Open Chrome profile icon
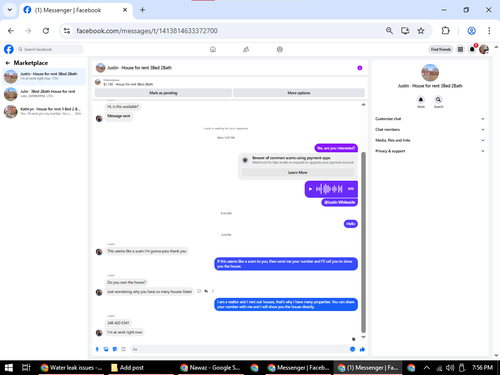This screenshot has height=375, width=500. (x=471, y=31)
